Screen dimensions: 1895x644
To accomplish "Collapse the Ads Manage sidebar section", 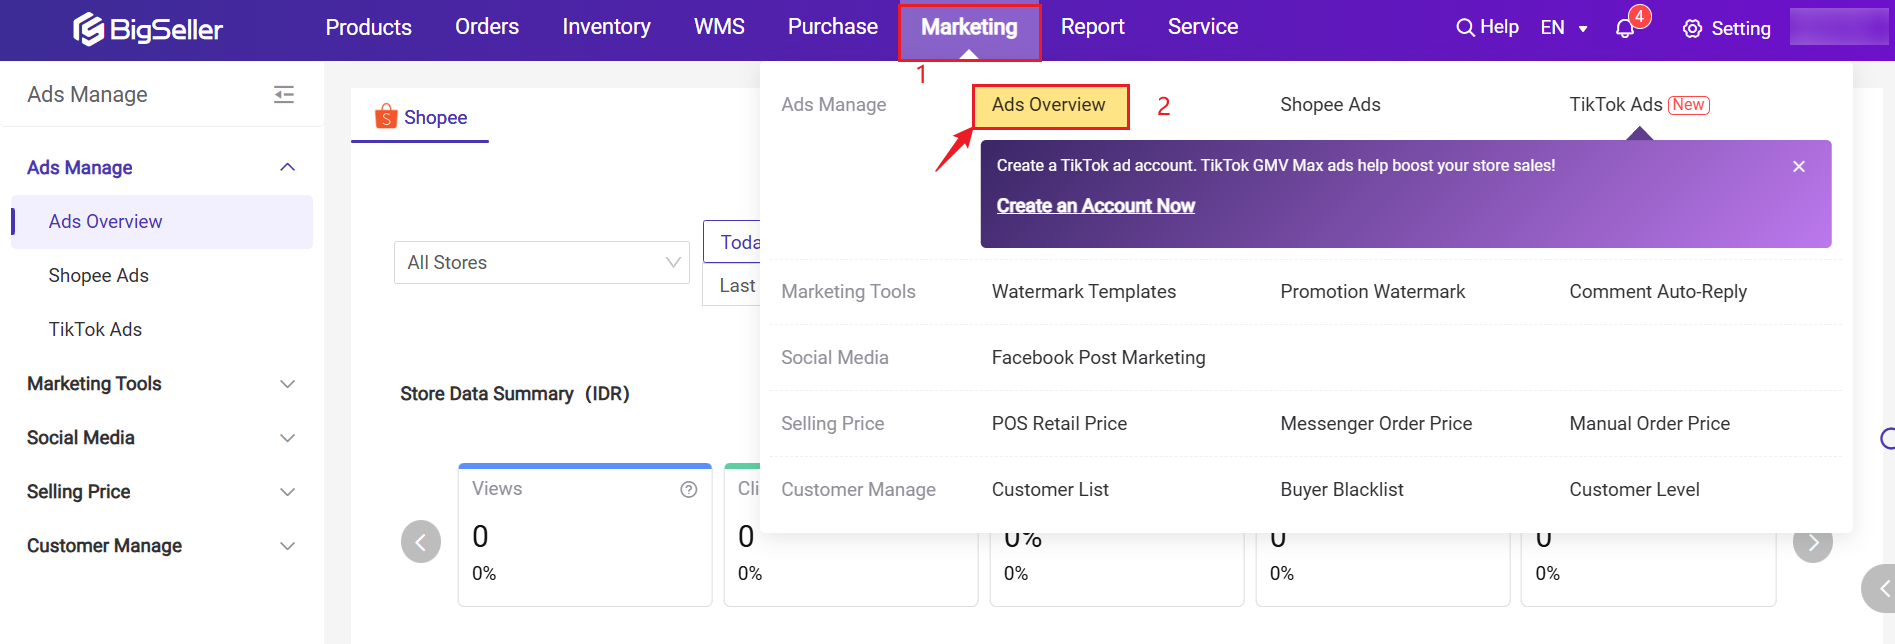I will pos(288,167).
